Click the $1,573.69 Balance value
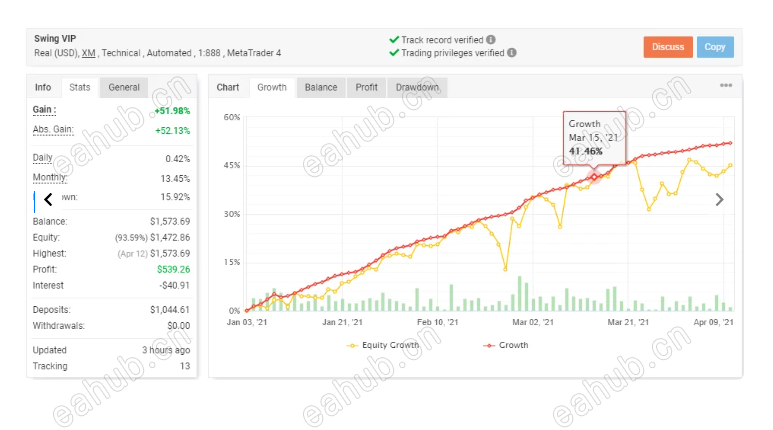773x430 pixels. click(170, 221)
